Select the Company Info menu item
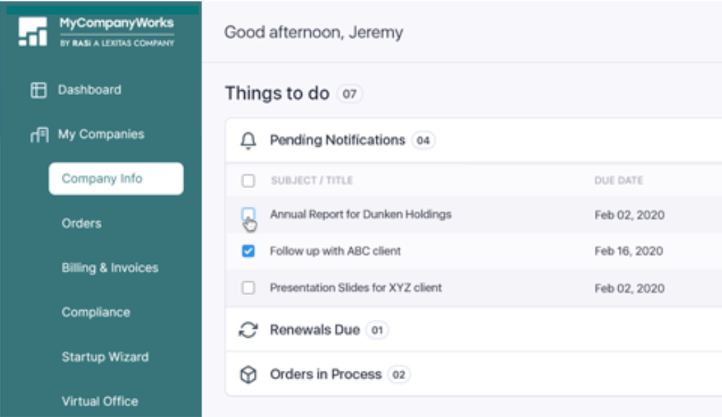722x417 pixels. (x=116, y=179)
